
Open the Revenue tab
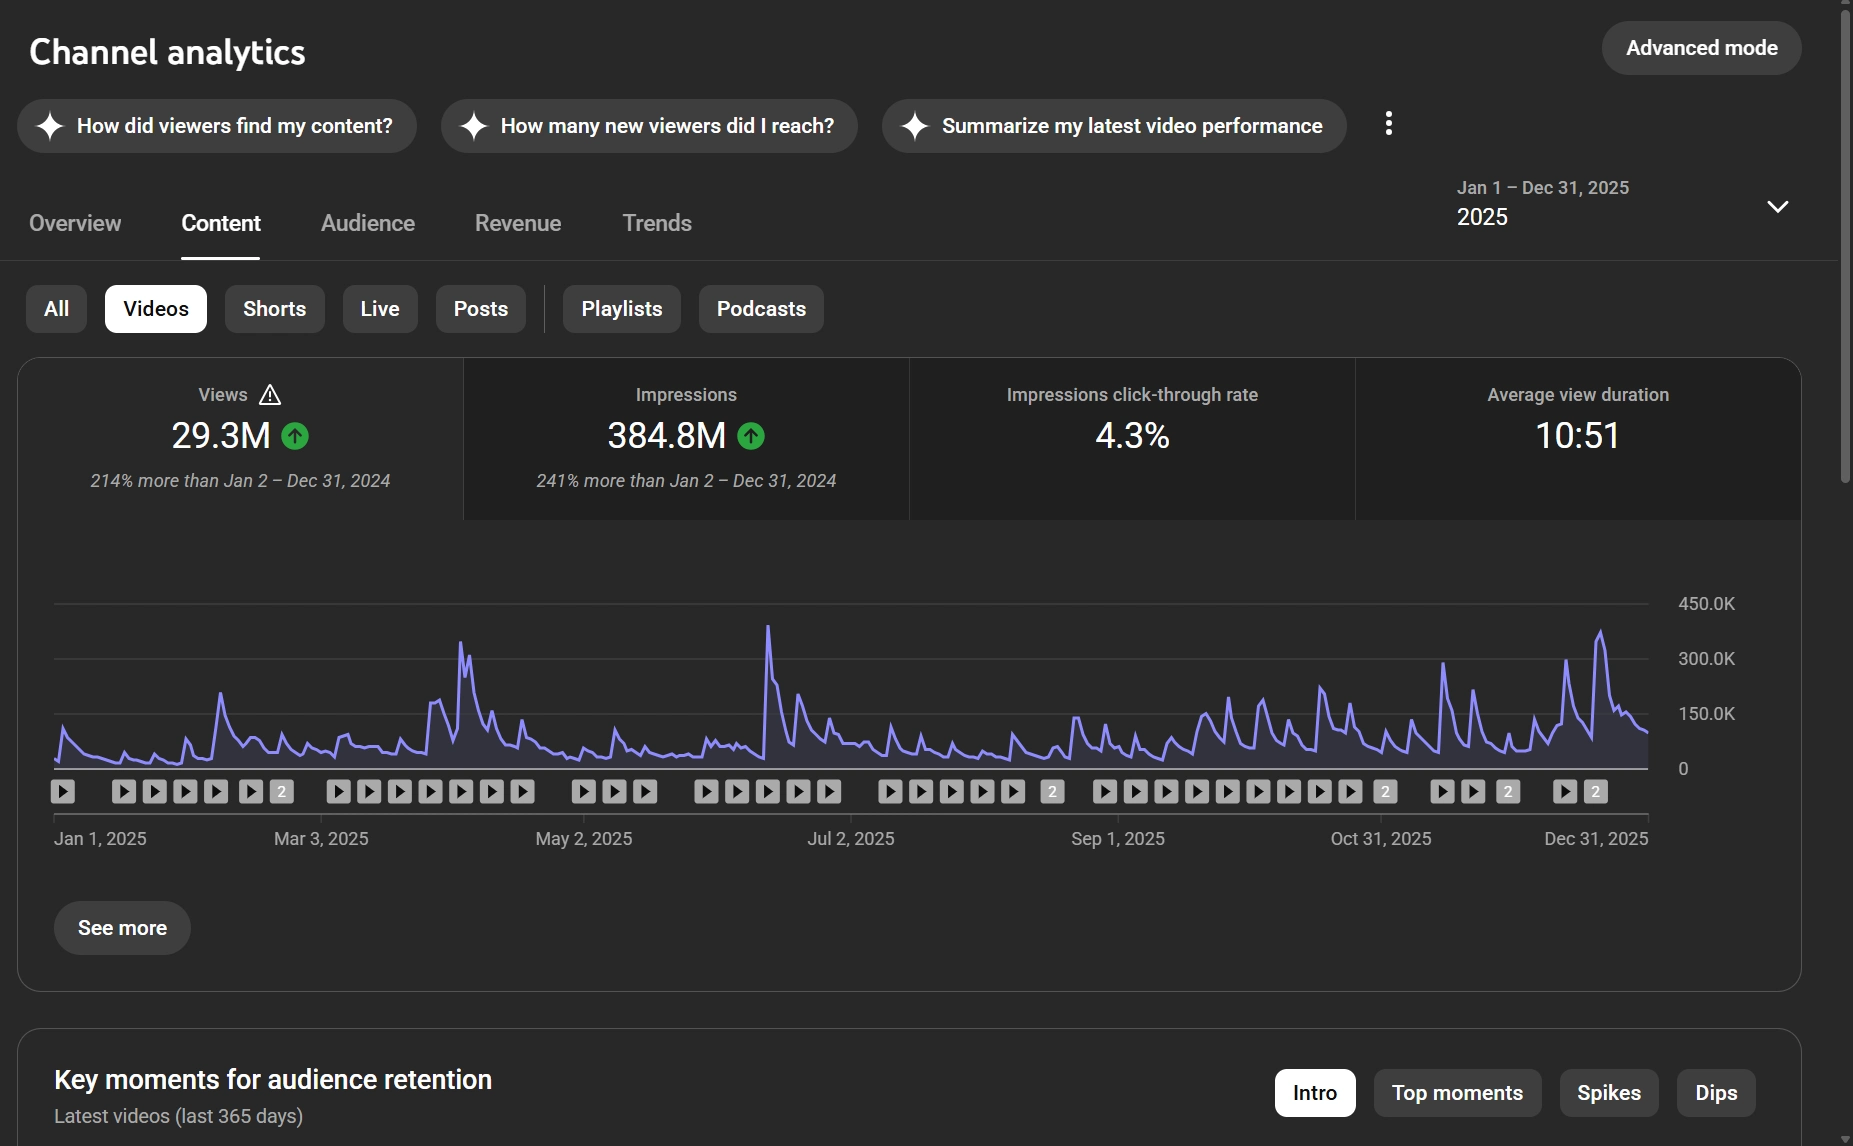[517, 223]
